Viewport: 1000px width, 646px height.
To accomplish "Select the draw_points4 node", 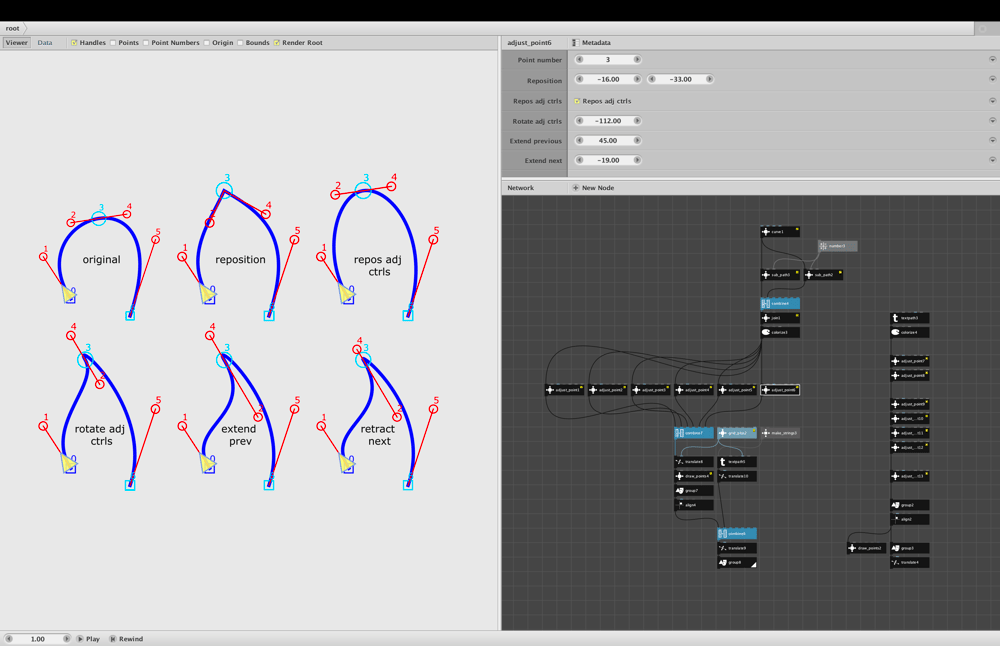I will point(694,476).
